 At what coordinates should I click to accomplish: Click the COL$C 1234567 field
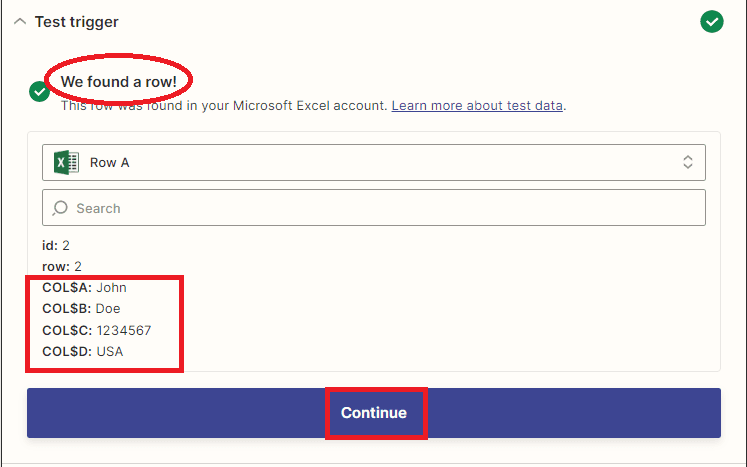(96, 330)
